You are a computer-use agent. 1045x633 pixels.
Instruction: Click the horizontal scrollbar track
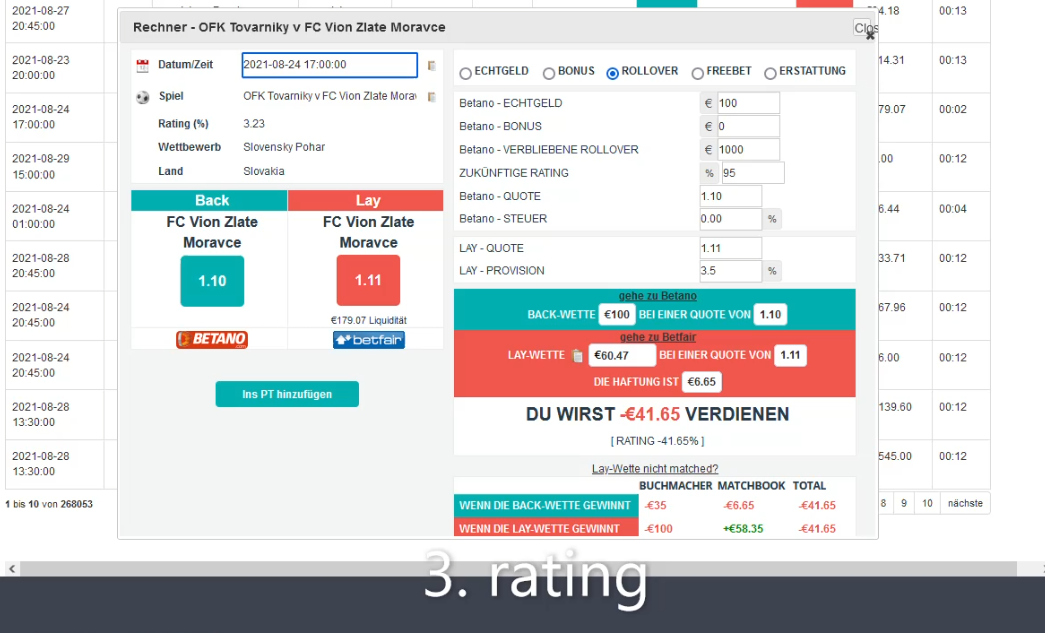click(x=520, y=569)
